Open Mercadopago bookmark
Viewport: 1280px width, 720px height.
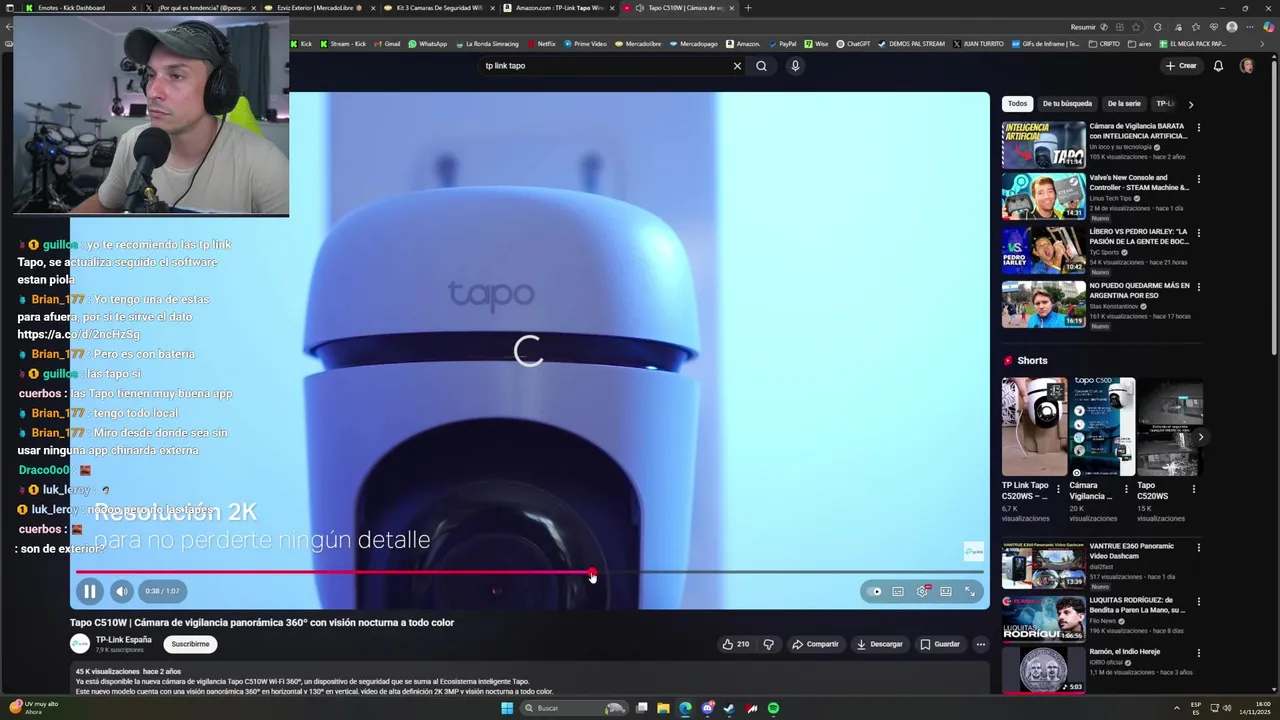[693, 44]
